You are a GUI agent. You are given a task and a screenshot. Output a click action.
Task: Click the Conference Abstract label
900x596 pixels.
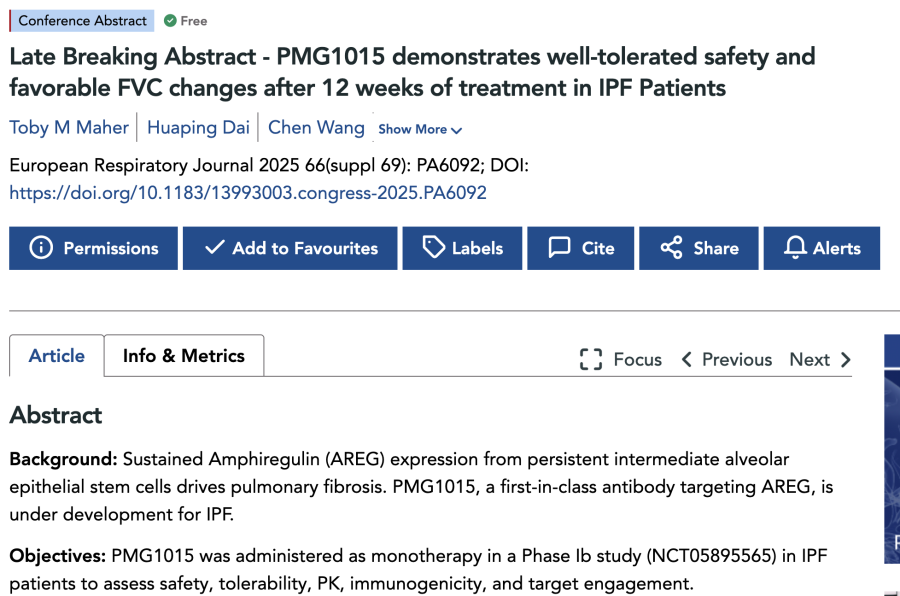82,20
